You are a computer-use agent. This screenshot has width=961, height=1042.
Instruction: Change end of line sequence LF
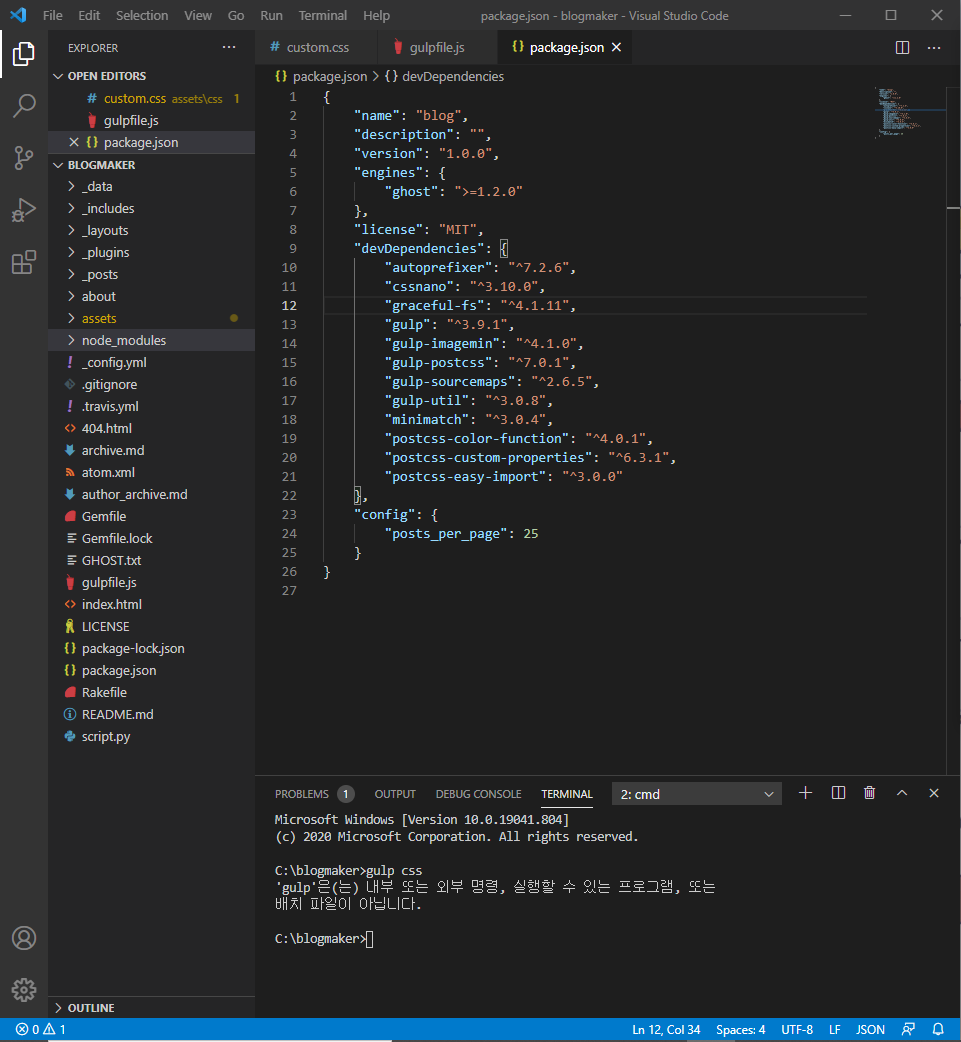[835, 1029]
